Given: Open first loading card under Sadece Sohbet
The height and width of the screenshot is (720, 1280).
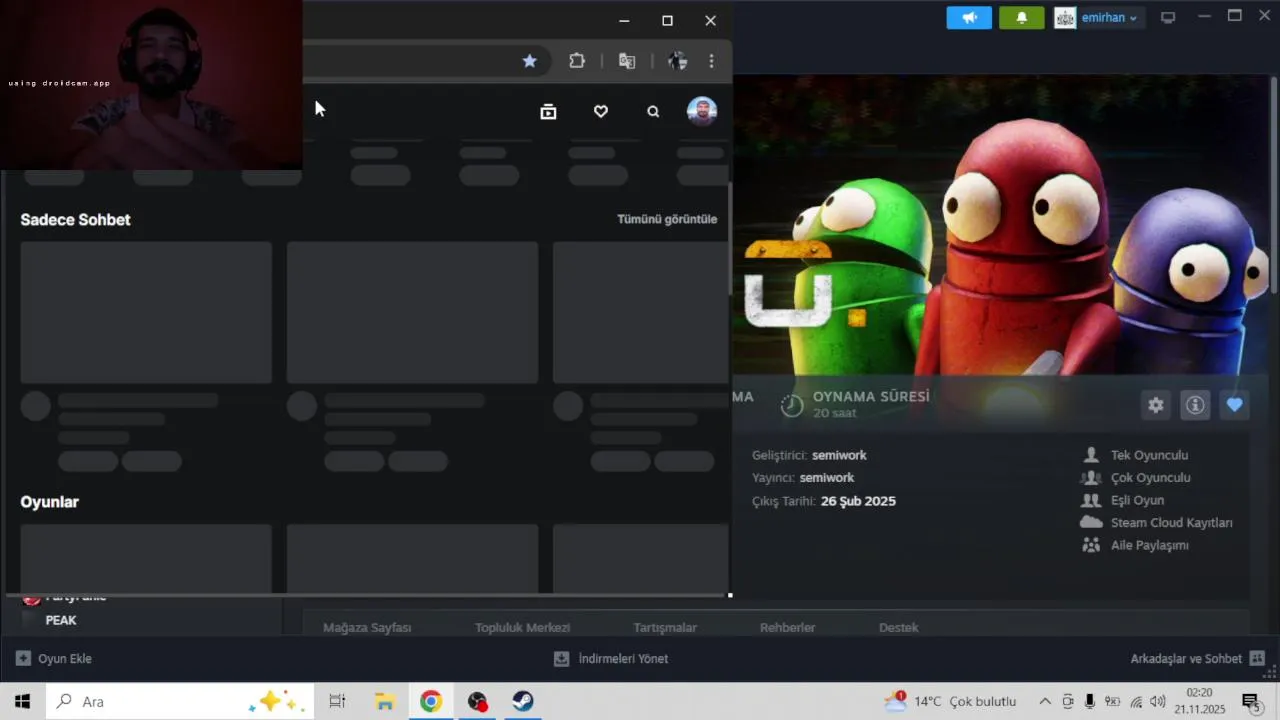Looking at the screenshot, I should (x=146, y=312).
